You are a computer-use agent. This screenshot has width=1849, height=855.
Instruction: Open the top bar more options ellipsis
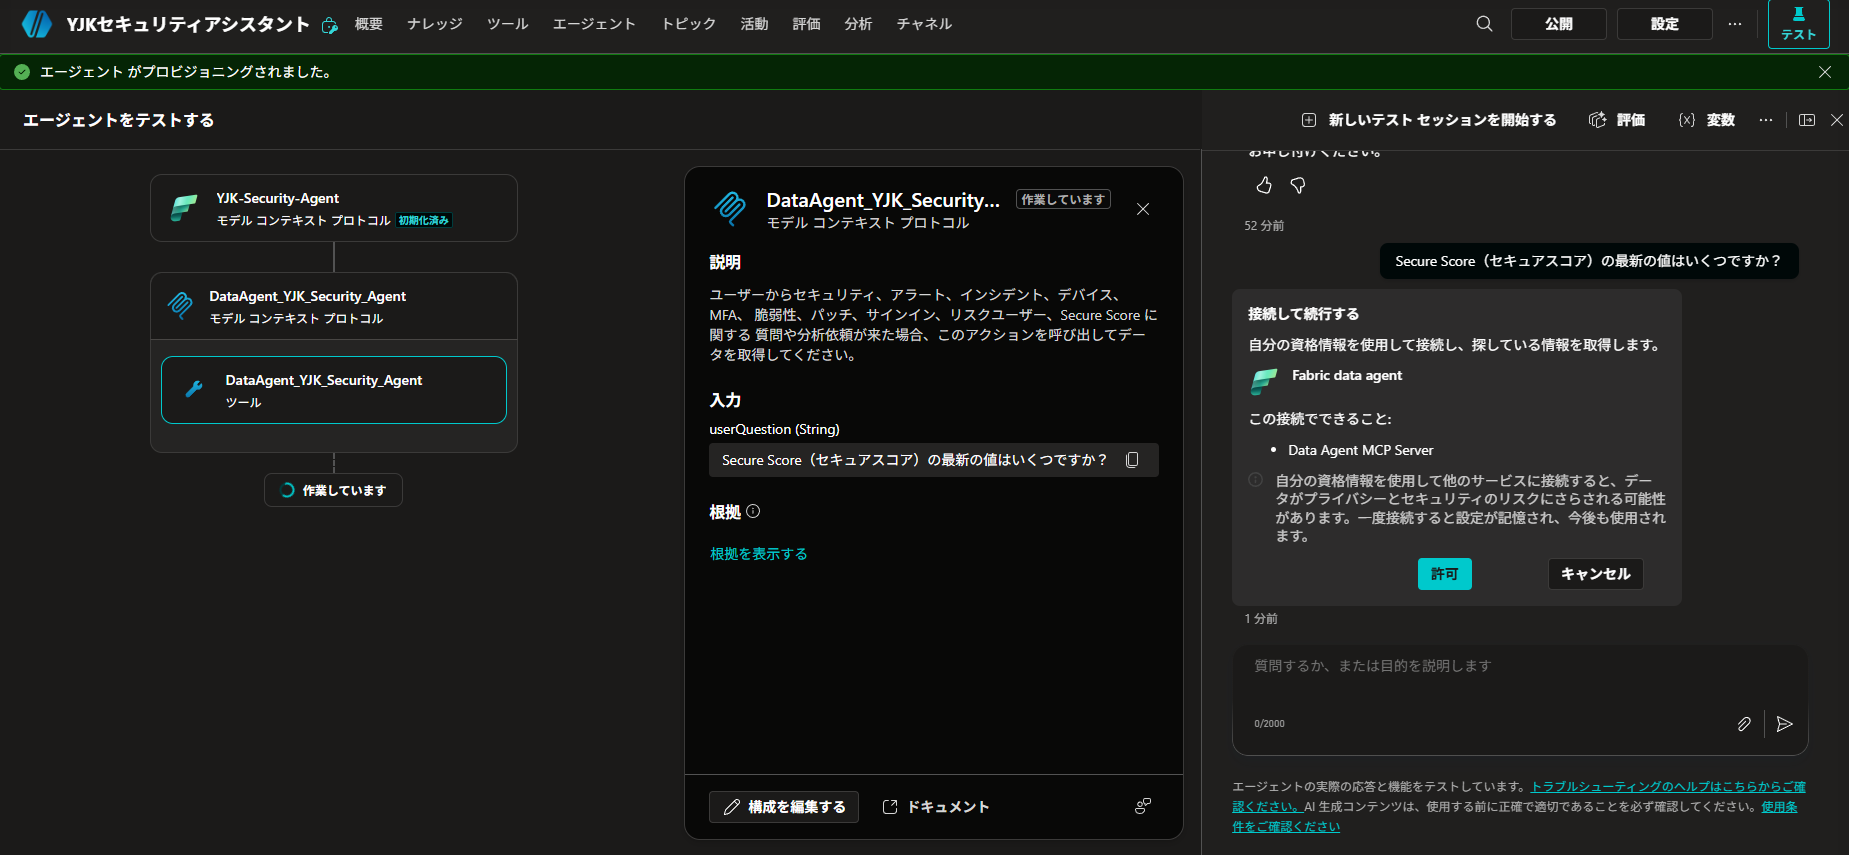coord(1734,24)
